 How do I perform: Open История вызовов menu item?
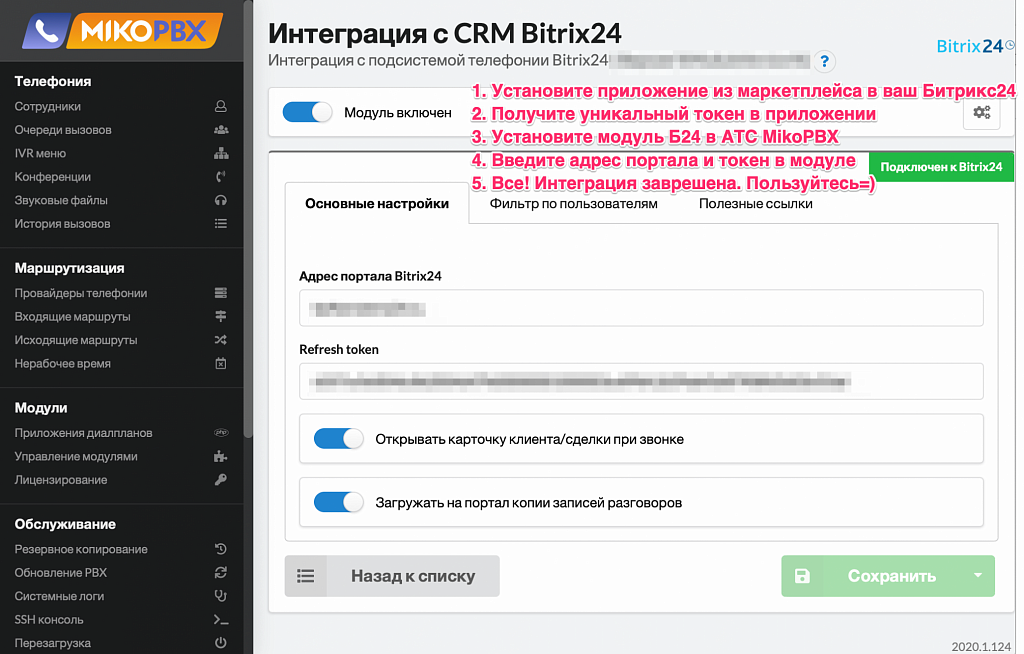pyautogui.click(x=62, y=223)
